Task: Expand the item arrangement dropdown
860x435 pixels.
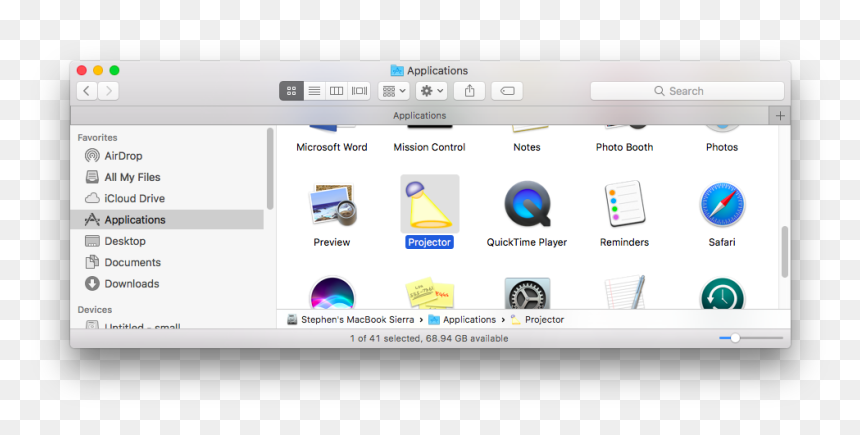Action: click(x=394, y=91)
